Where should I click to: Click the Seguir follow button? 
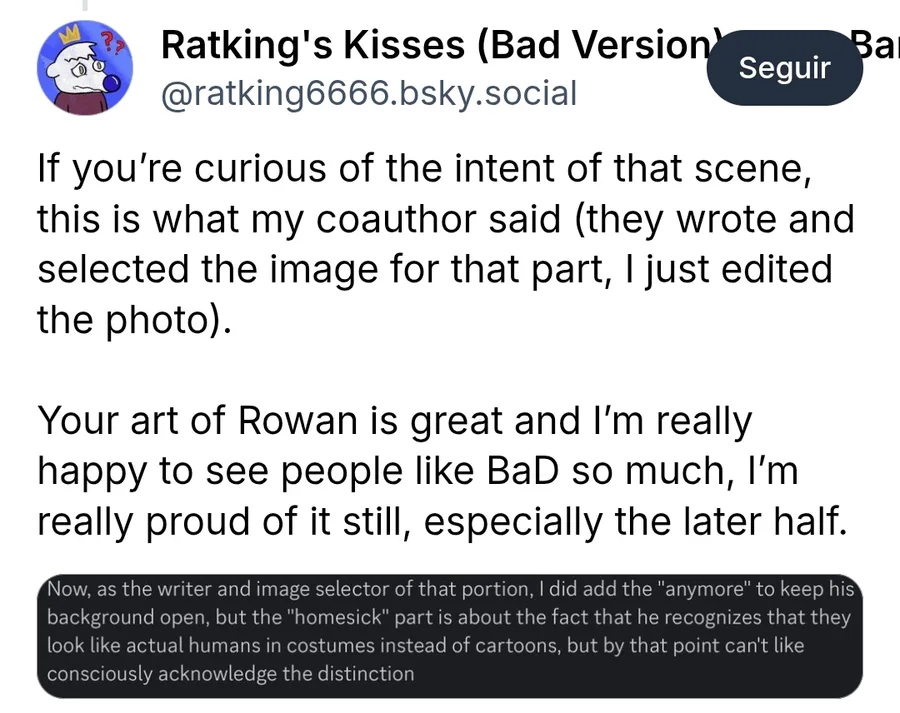784,68
